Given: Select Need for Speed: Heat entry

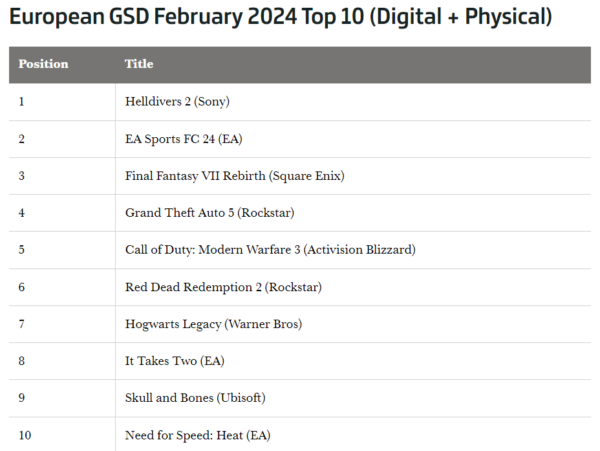Looking at the screenshot, I should click(197, 434).
